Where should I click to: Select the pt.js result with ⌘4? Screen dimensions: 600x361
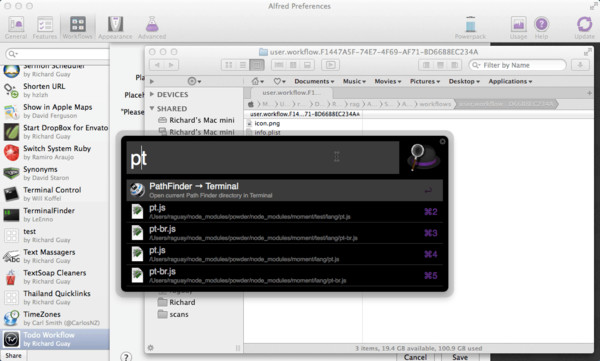(x=285, y=254)
